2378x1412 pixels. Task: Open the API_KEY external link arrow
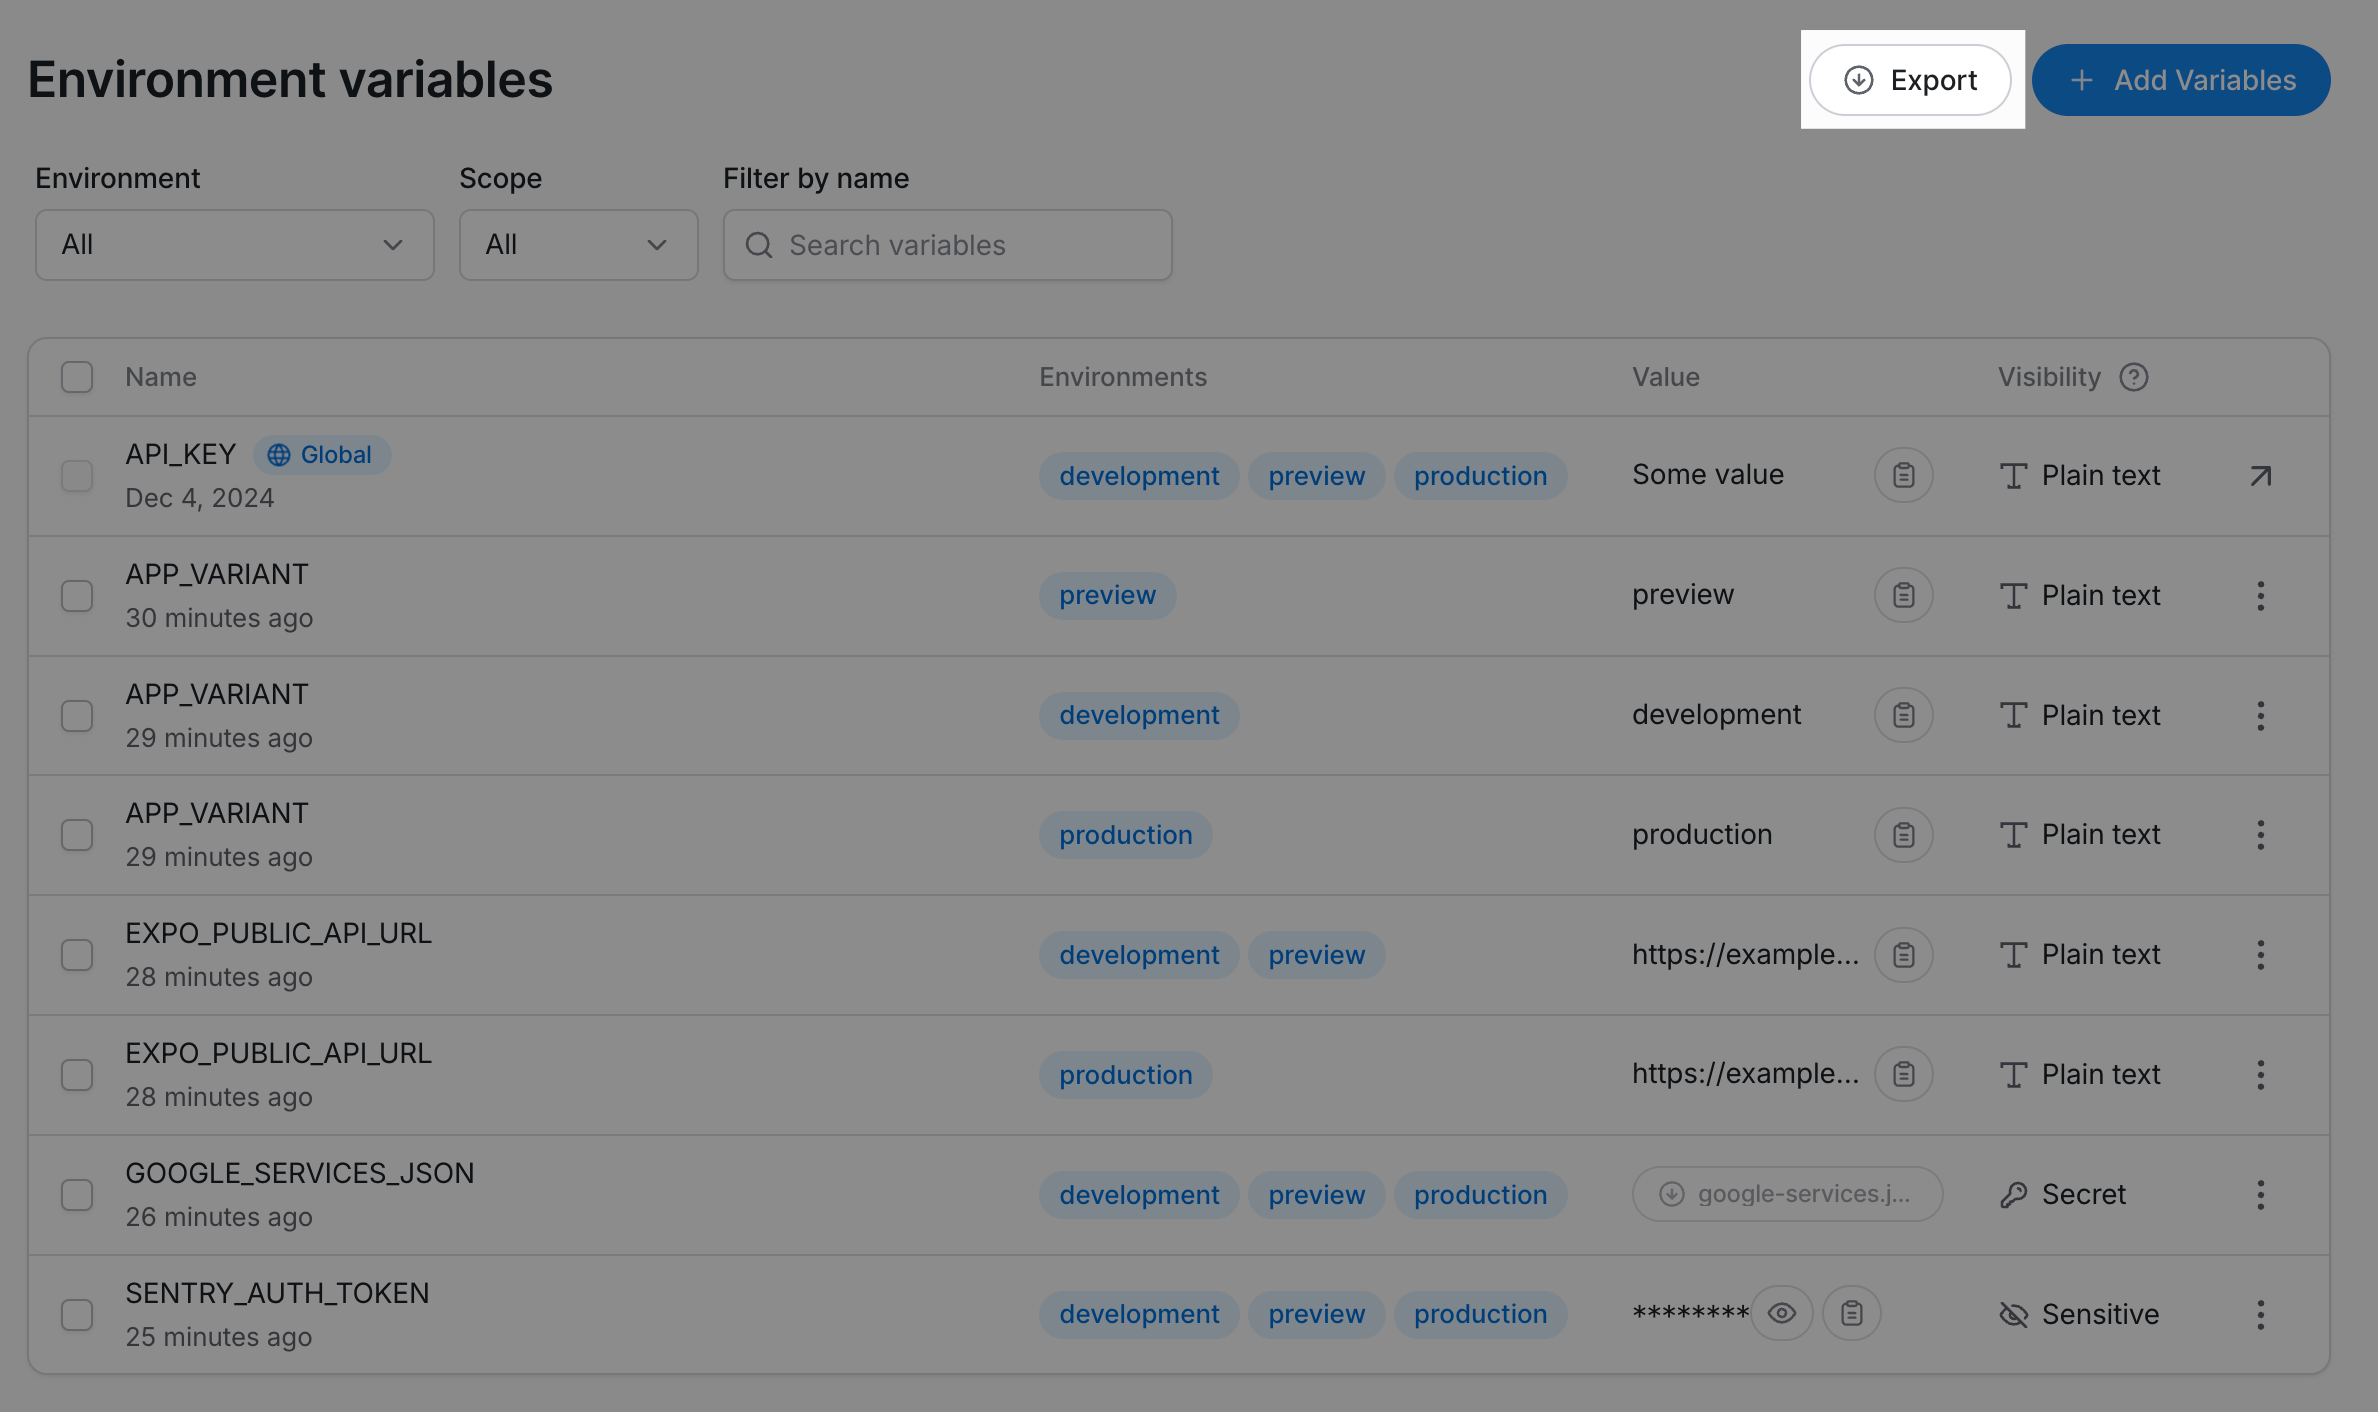2260,476
